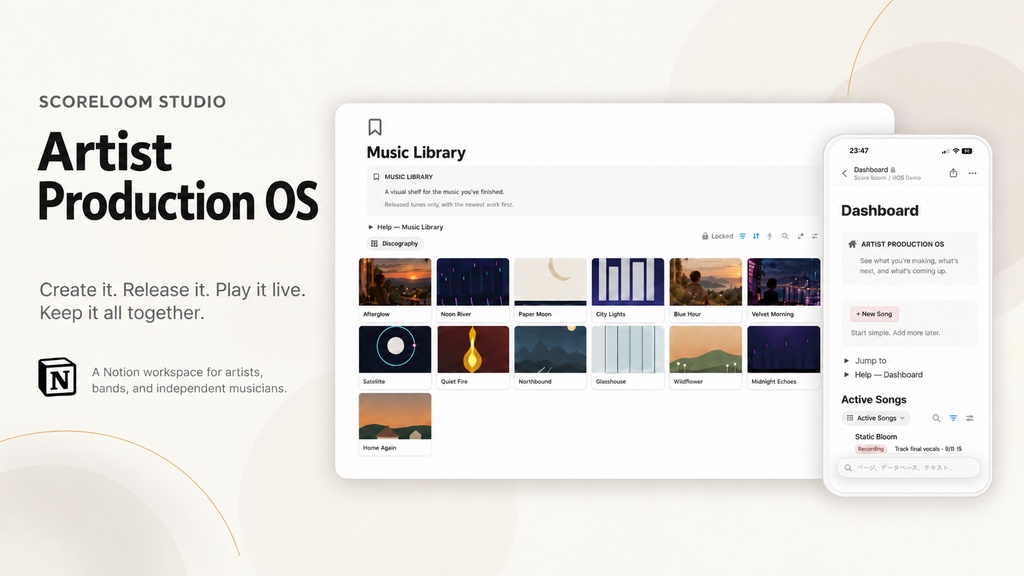The image size is (1024, 576).
Task: Select the Discography view tab
Action: click(395, 244)
